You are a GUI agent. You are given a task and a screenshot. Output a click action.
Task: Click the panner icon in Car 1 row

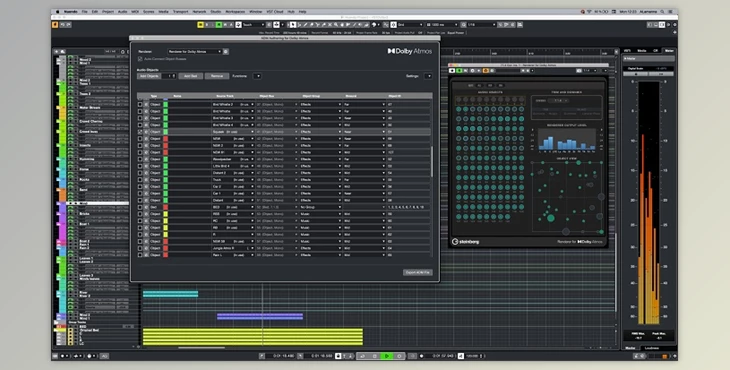146,194
